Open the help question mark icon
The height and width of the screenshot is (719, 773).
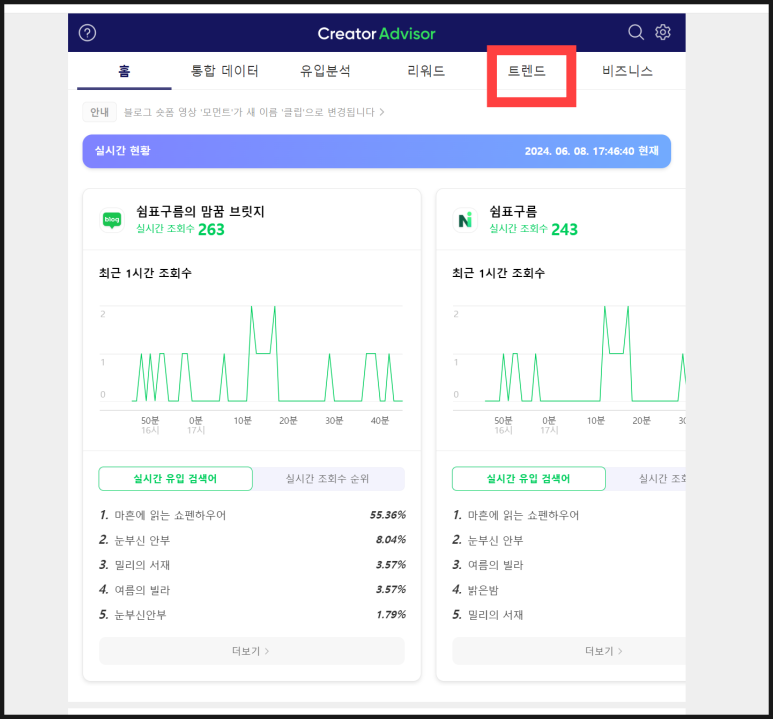(x=87, y=33)
